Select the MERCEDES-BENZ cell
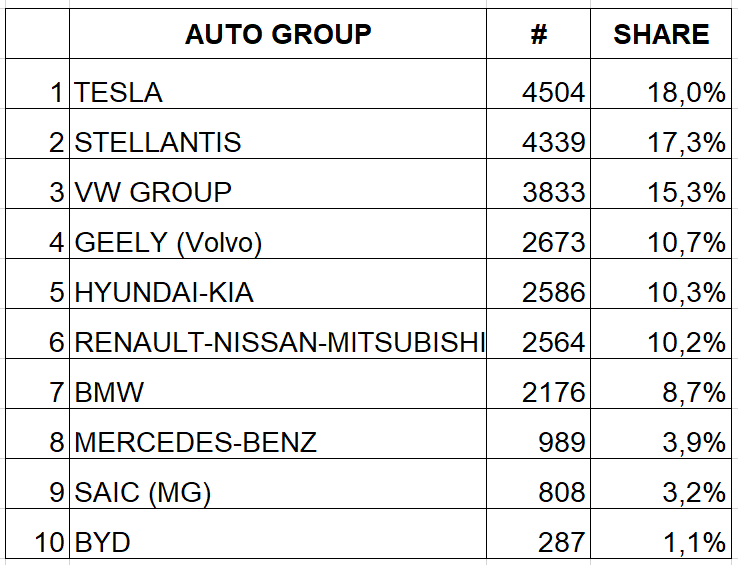 [x=278, y=434]
